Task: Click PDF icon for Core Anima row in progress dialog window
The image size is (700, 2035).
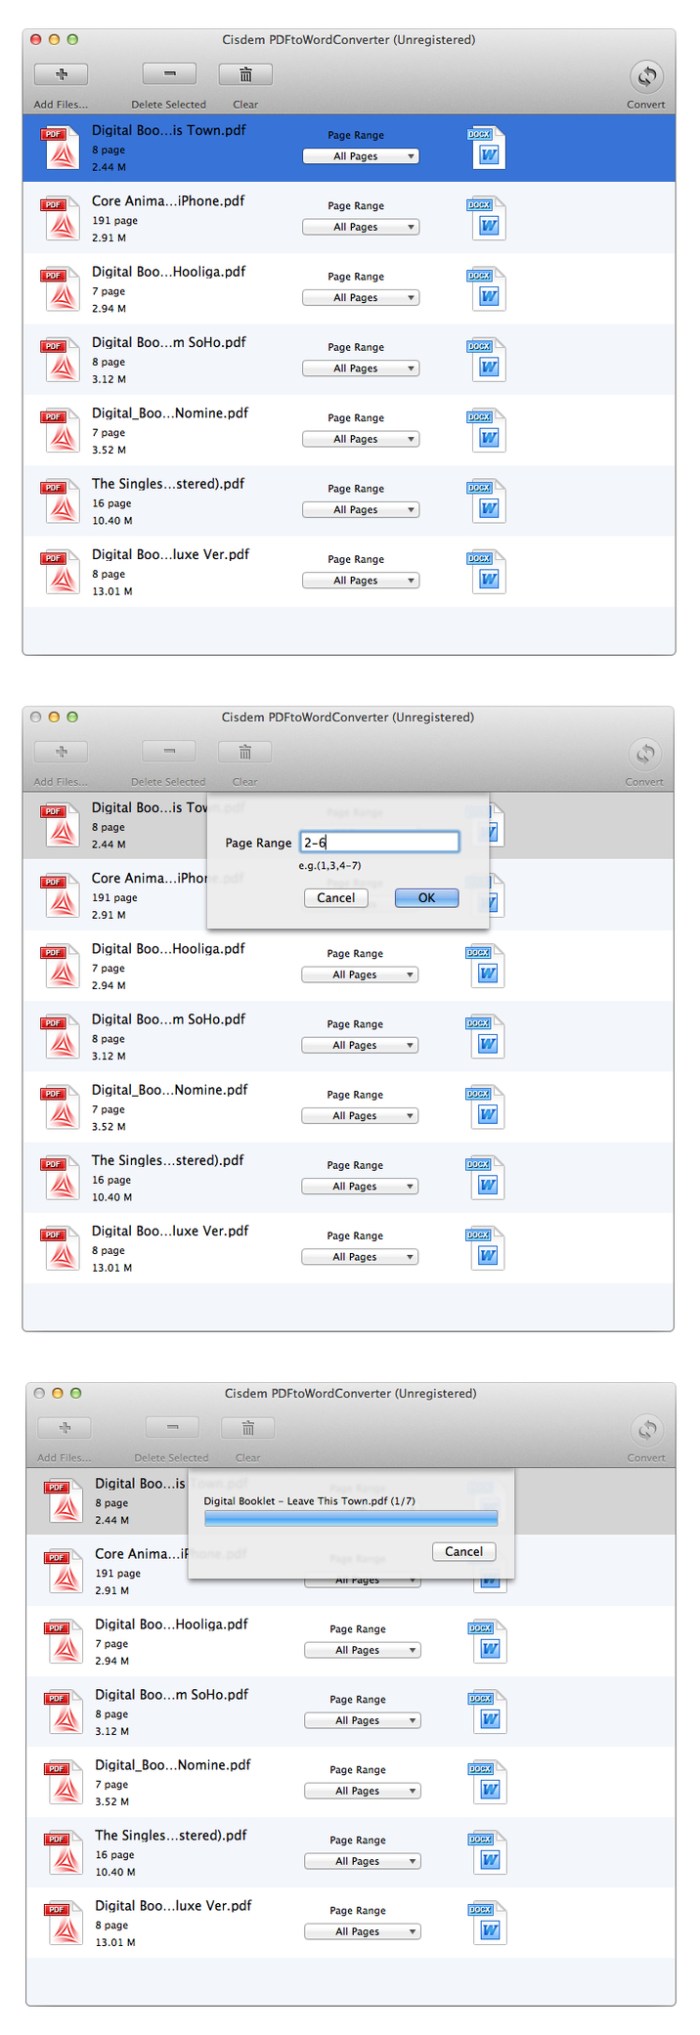Action: point(62,1571)
